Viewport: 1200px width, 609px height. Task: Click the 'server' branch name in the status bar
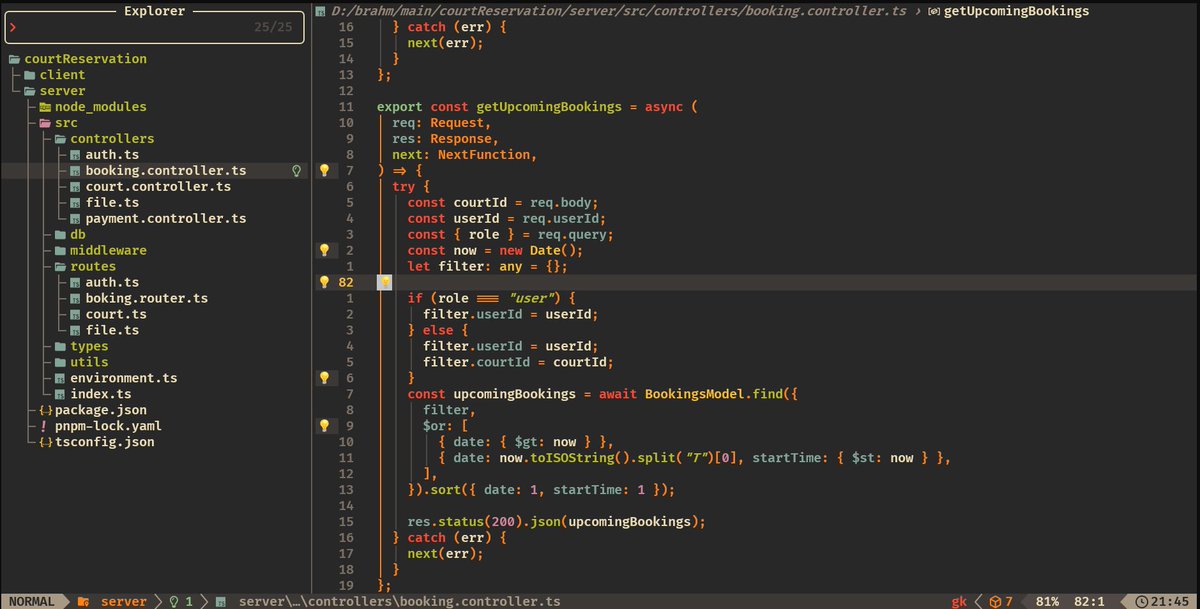(124, 602)
